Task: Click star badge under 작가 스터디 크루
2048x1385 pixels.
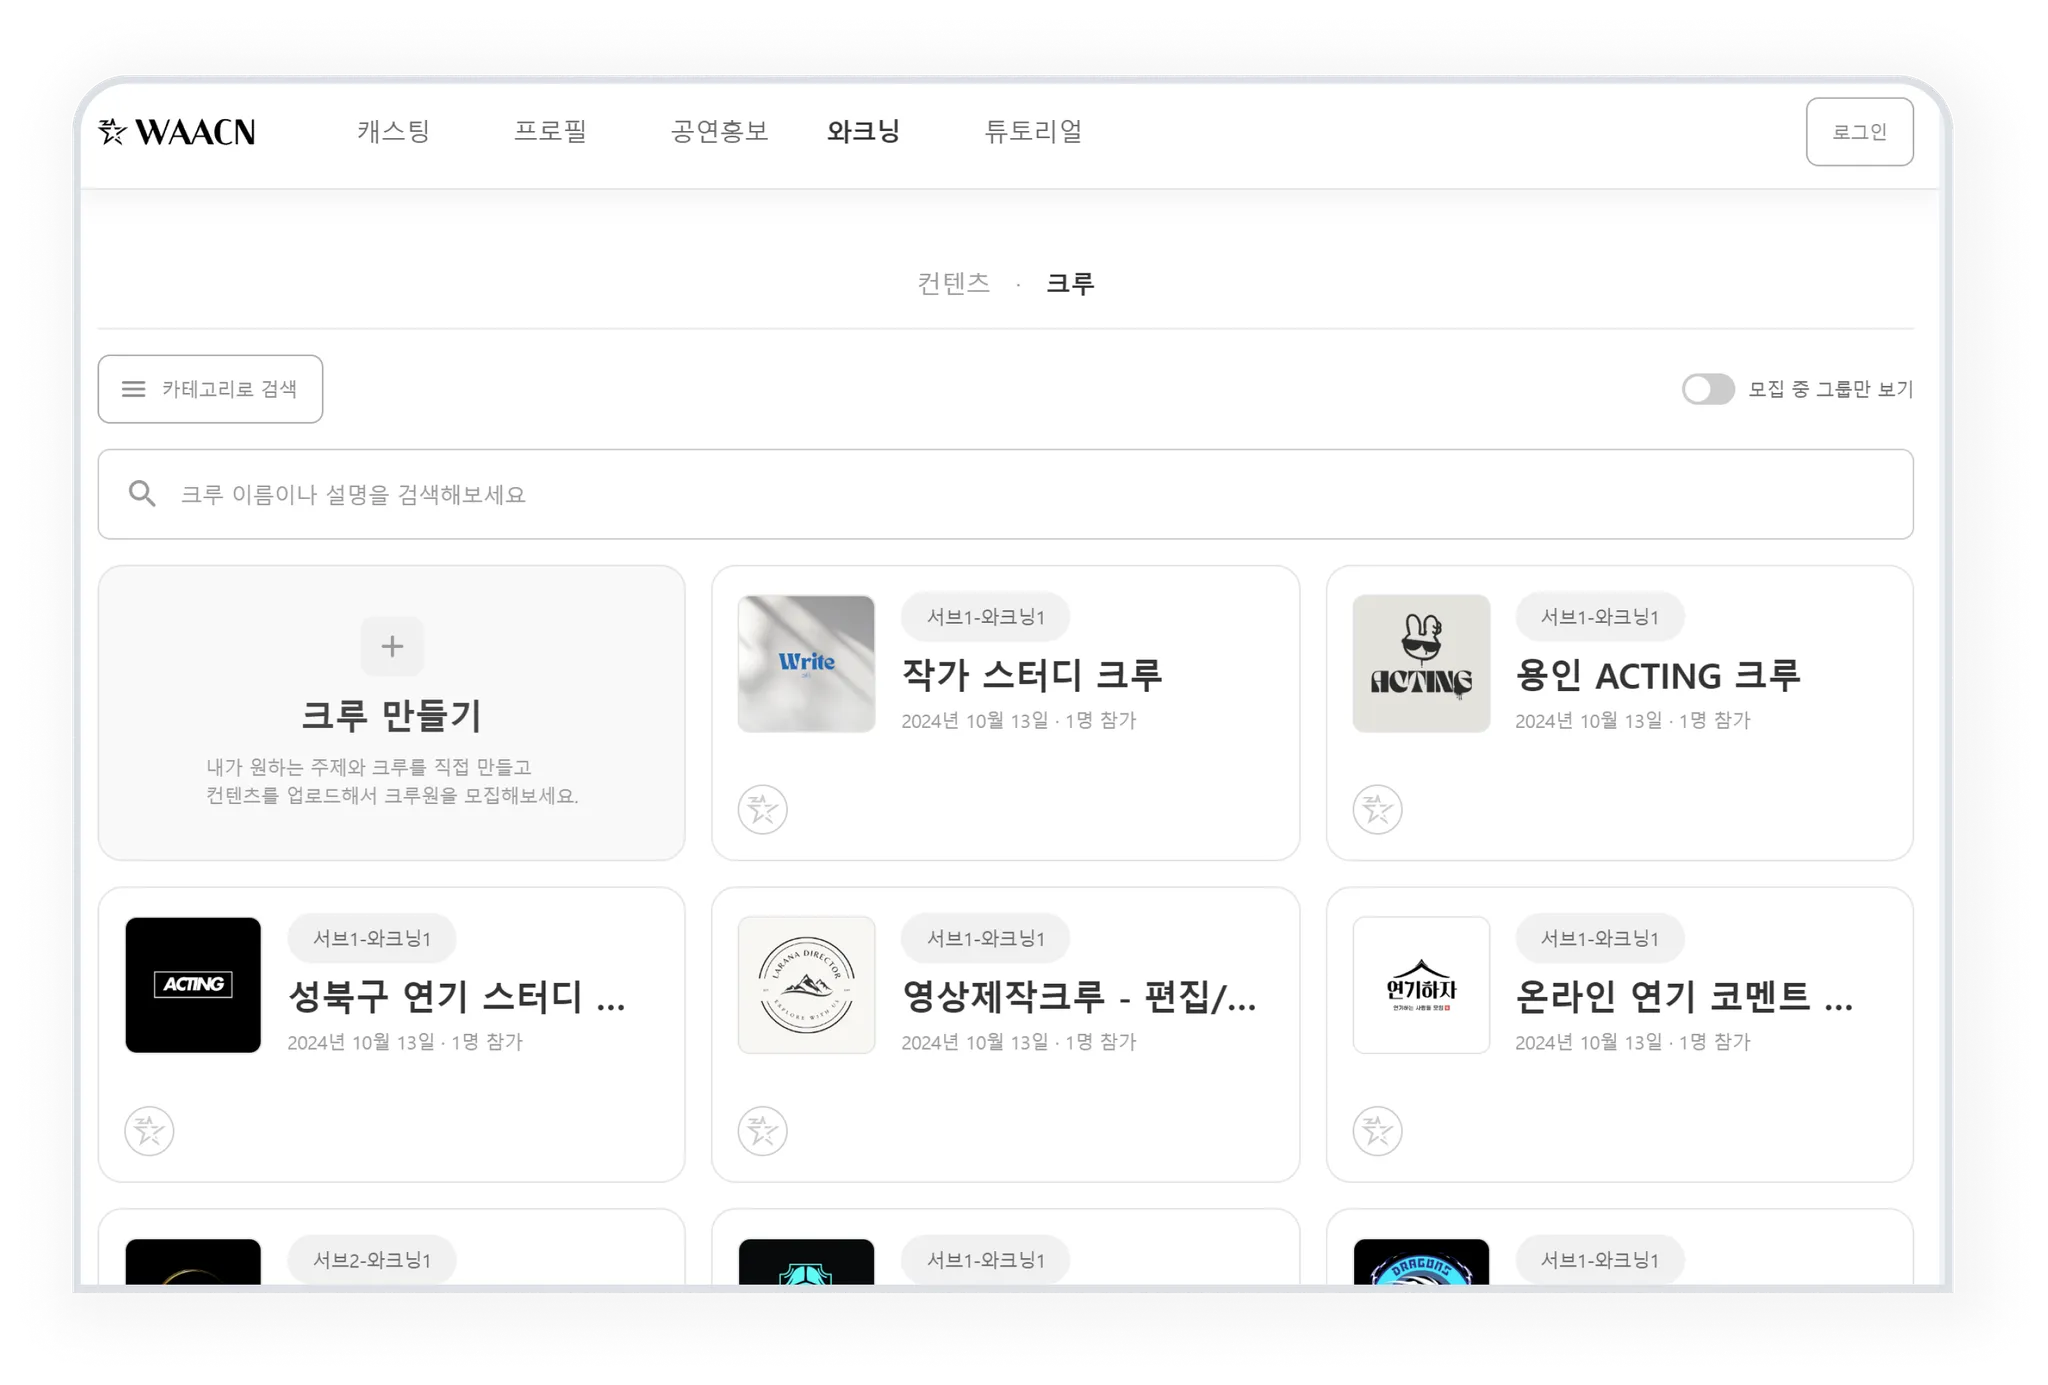Action: tap(763, 809)
